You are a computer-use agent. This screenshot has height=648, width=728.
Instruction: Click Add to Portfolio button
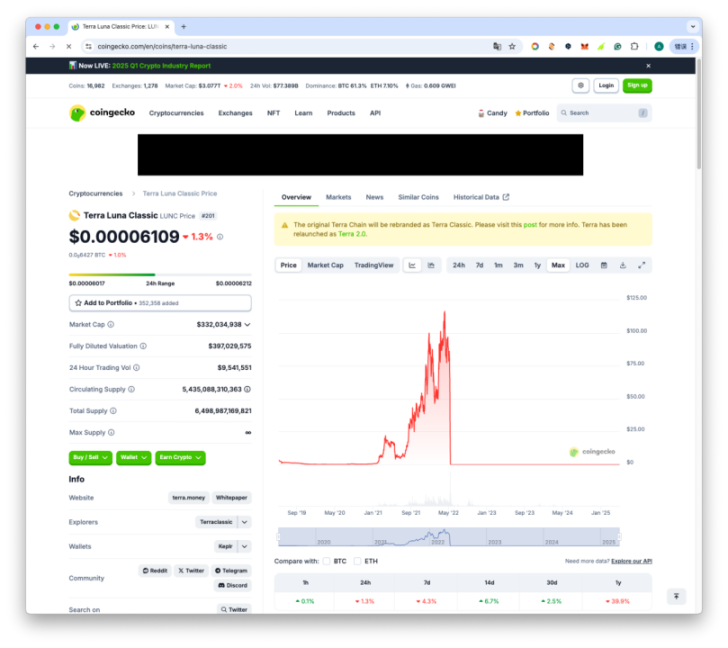click(x=160, y=303)
